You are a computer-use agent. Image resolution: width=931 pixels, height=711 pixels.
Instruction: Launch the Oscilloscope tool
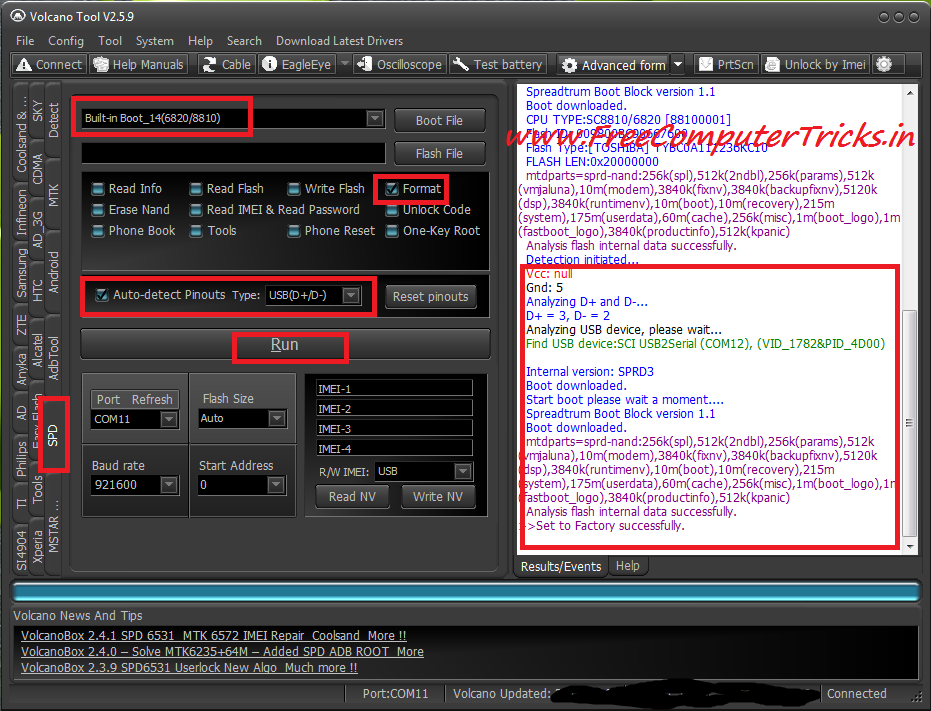(400, 64)
